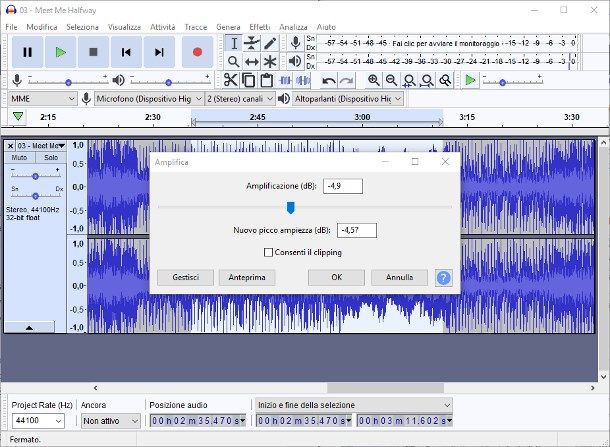Click the Gestisci button
This screenshot has width=610, height=447.
pyautogui.click(x=186, y=277)
